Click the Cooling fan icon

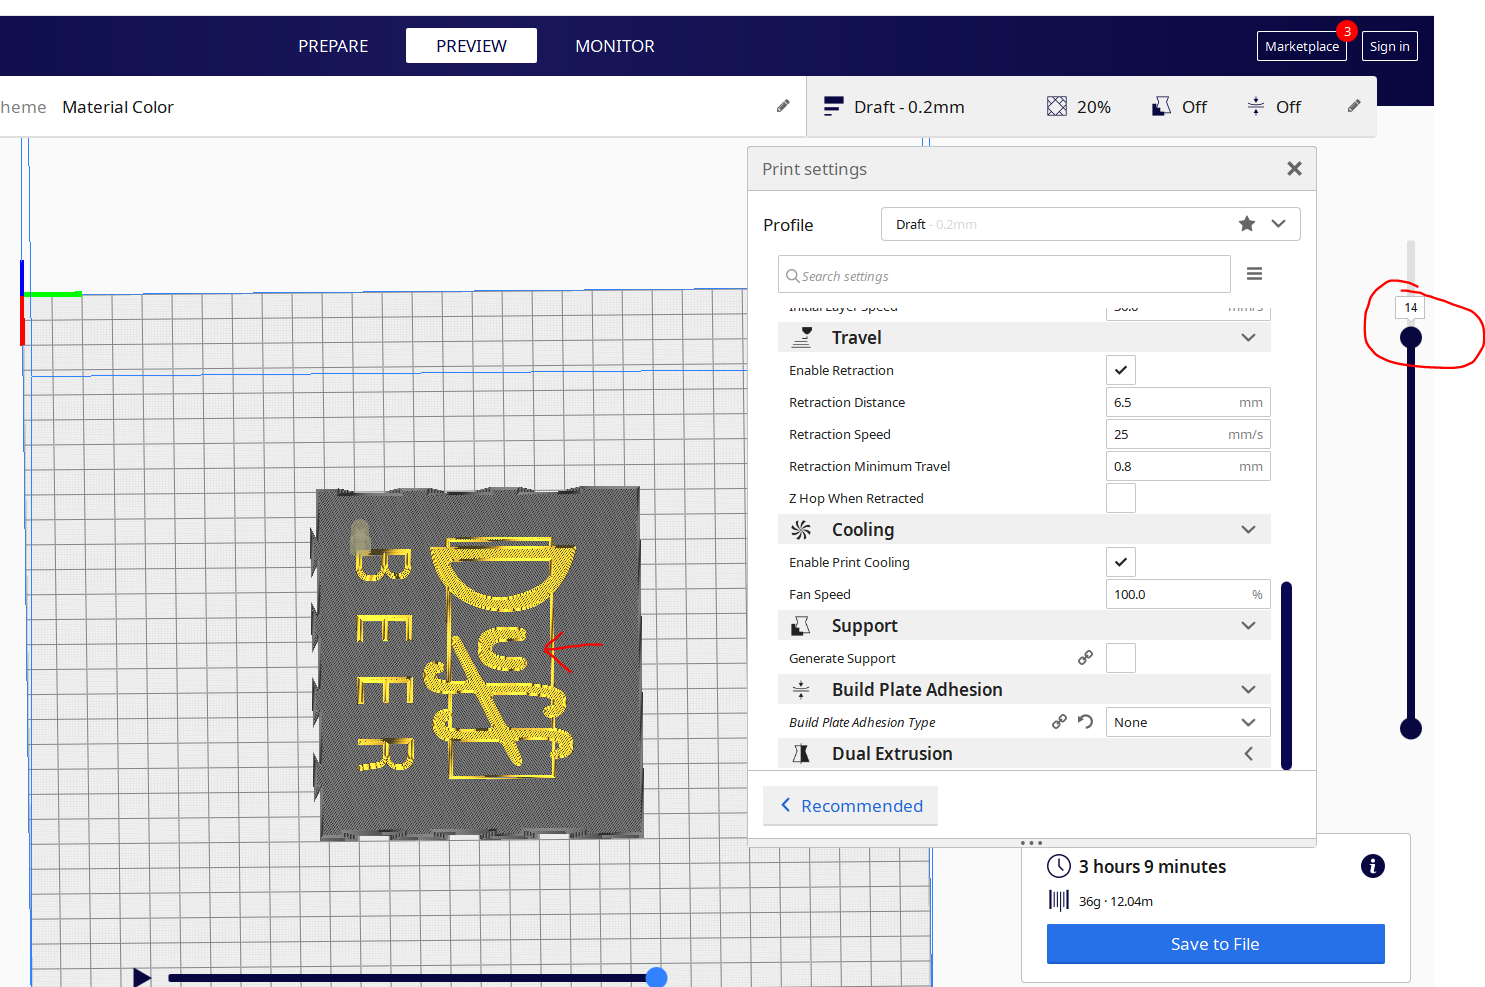pyautogui.click(x=801, y=530)
